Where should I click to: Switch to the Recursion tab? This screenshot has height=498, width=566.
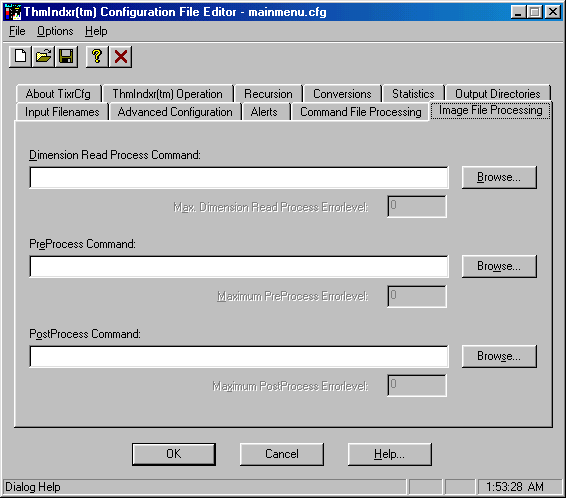pyautogui.click(x=268, y=94)
